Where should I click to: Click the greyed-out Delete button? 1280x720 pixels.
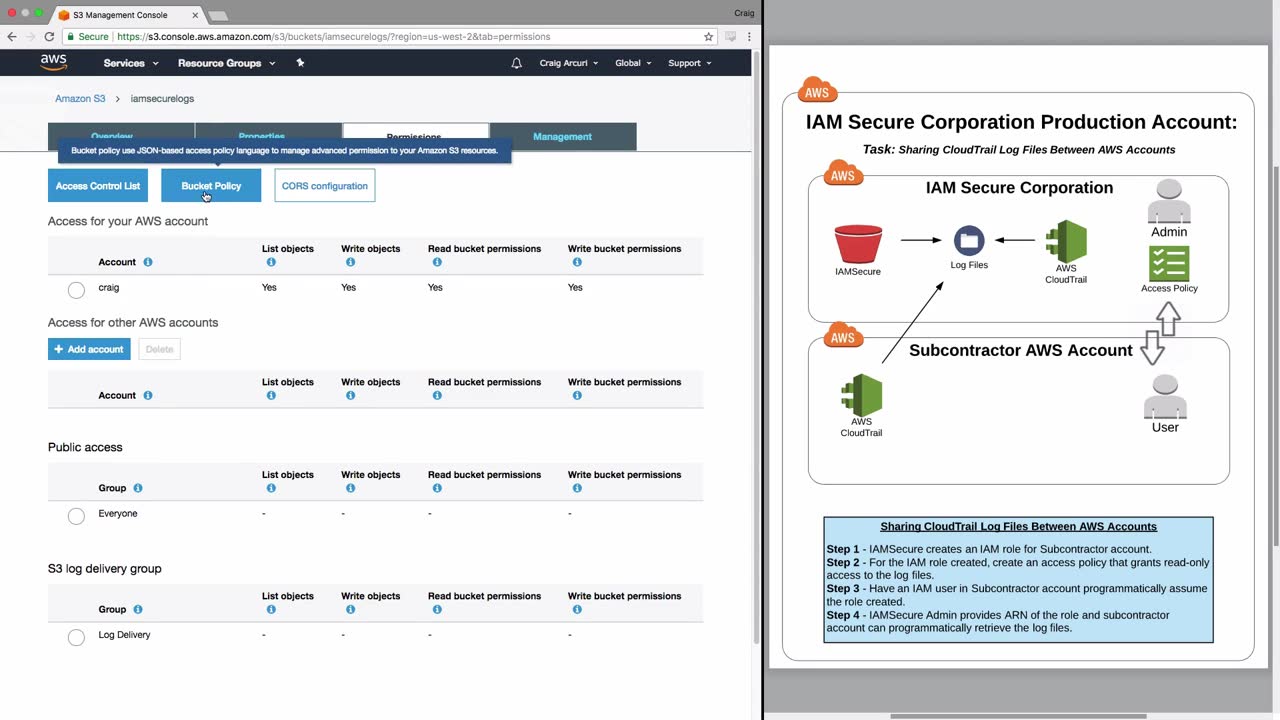click(x=159, y=349)
